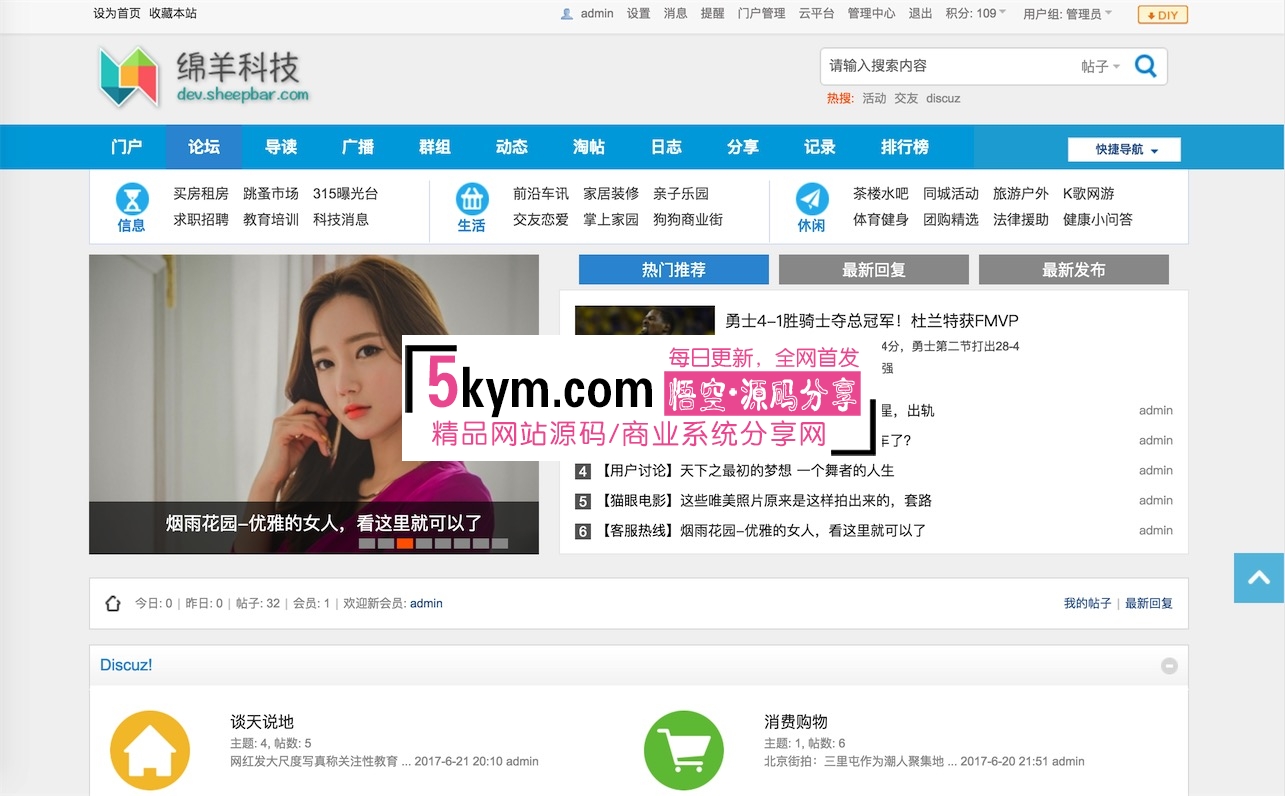The width and height of the screenshot is (1285, 796).
Task: Click hot search term discuz
Action: [x=943, y=98]
